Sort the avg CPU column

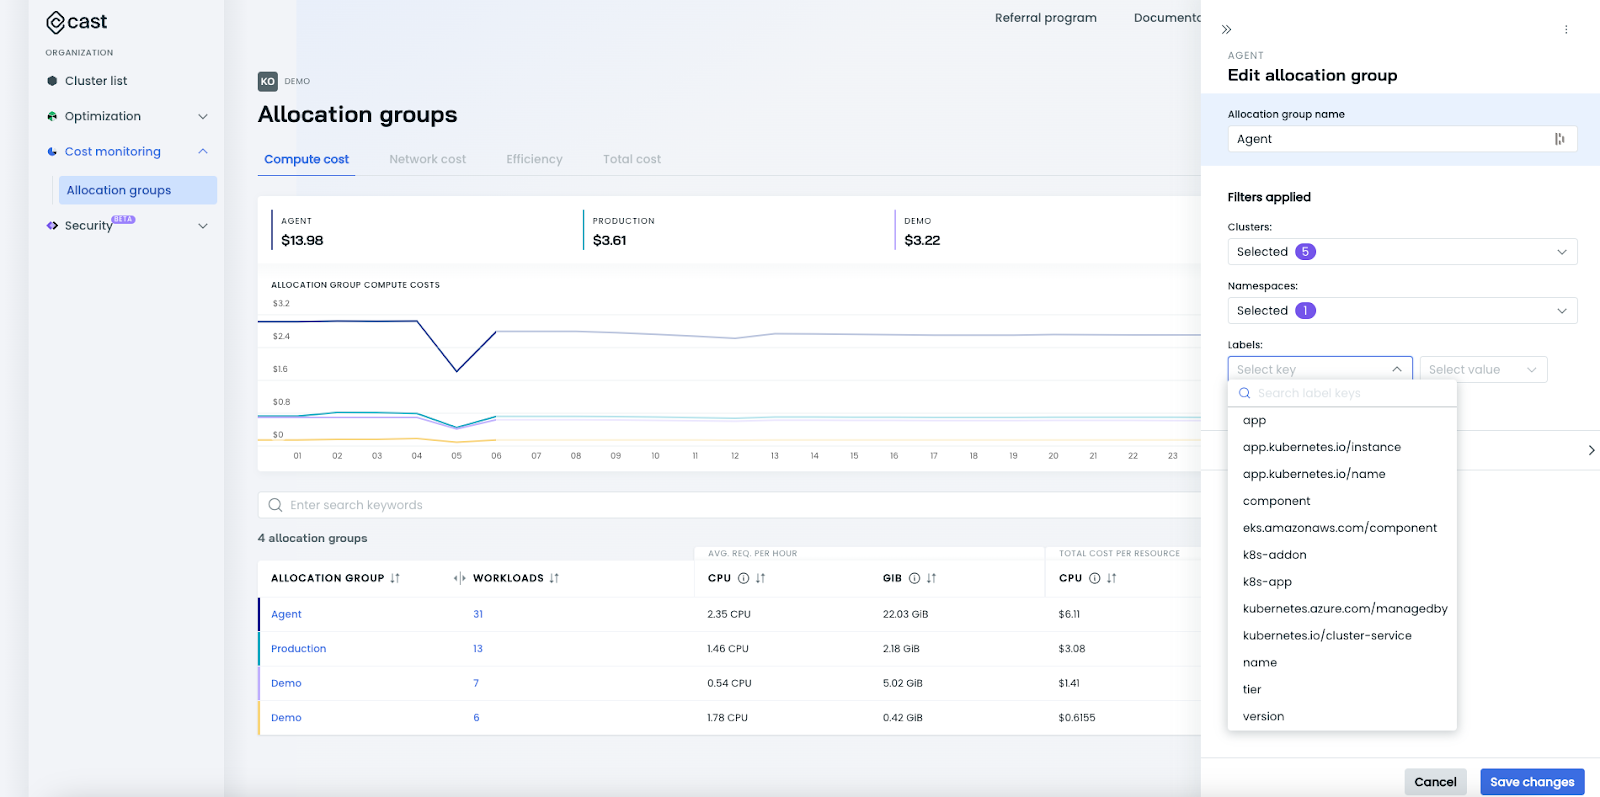[760, 578]
